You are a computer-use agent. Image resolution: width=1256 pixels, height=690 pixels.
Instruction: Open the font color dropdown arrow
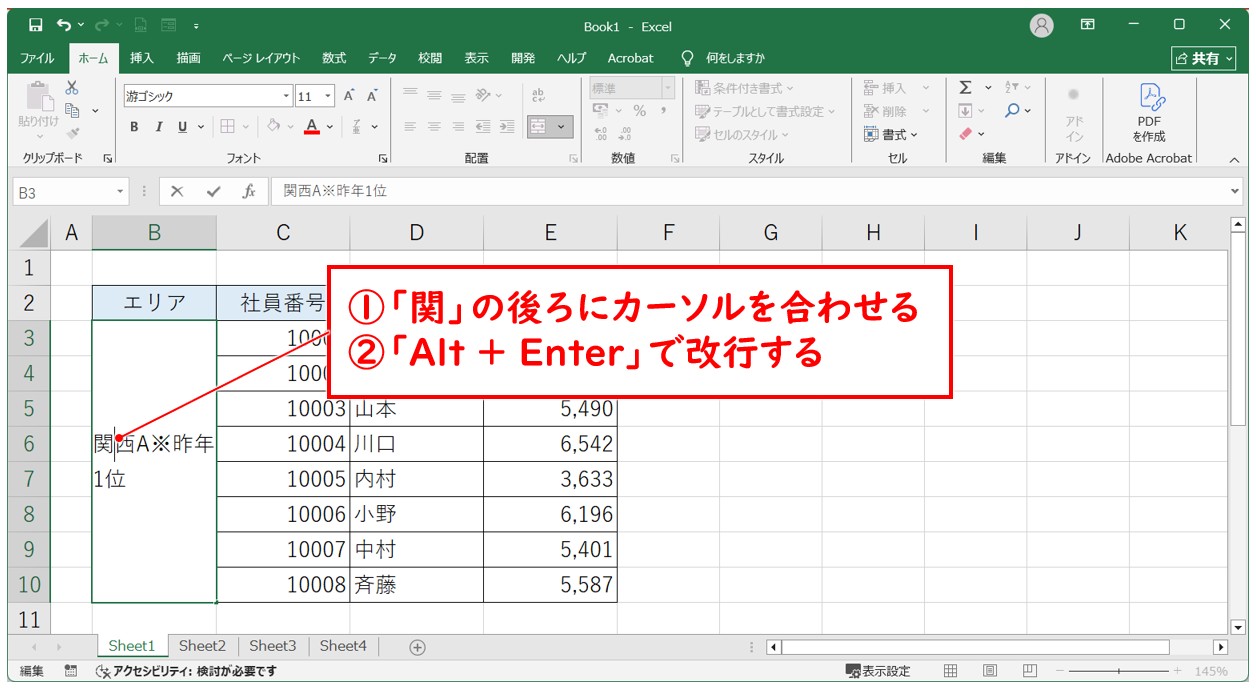(330, 127)
